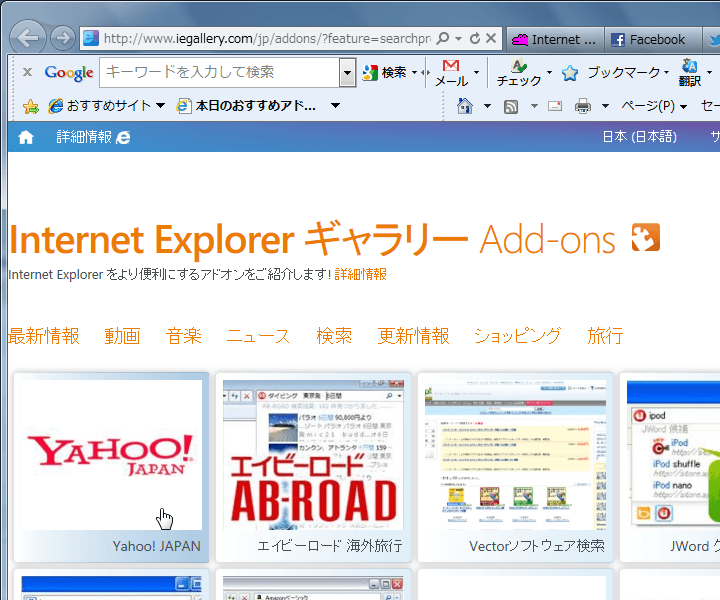The width and height of the screenshot is (720, 600).
Task: Open the Print dropdown arrow
Action: pyautogui.click(x=605, y=107)
